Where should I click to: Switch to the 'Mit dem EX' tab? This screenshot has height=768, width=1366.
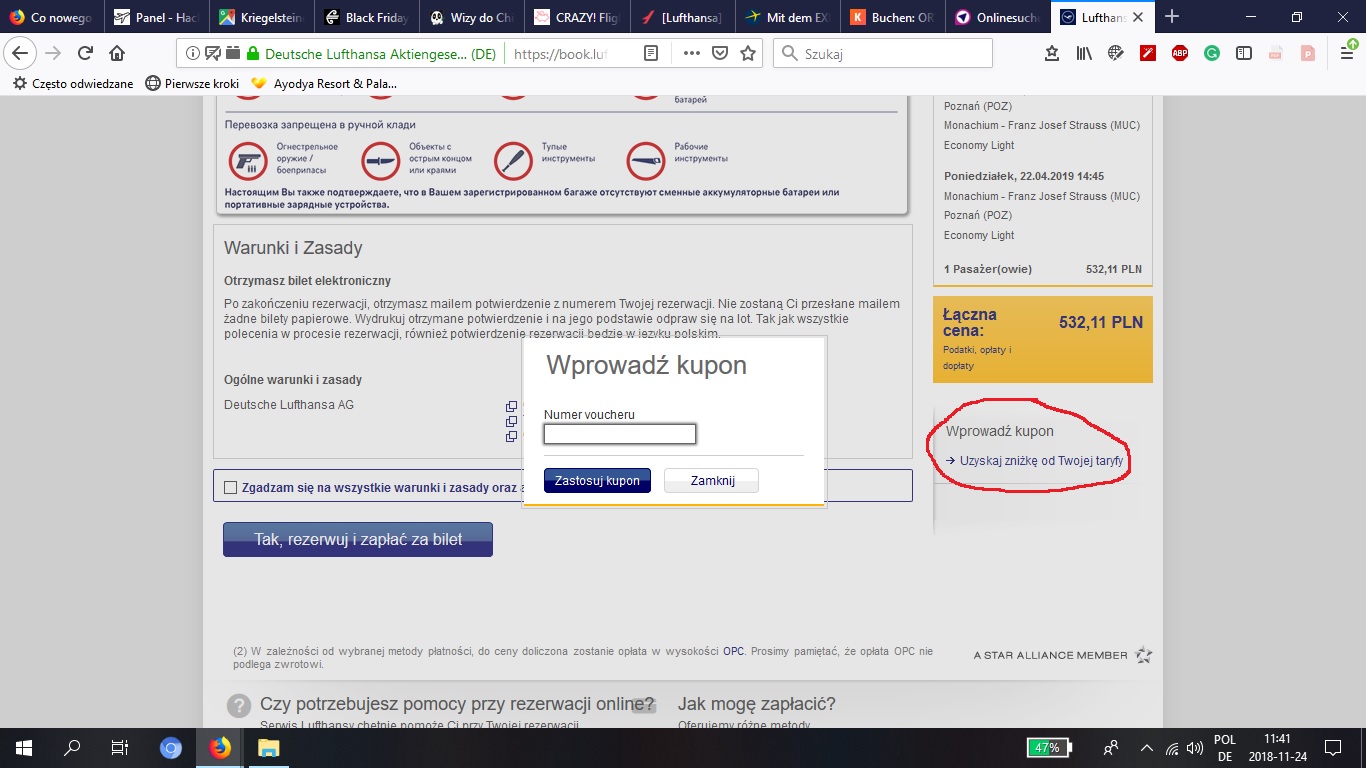click(787, 17)
